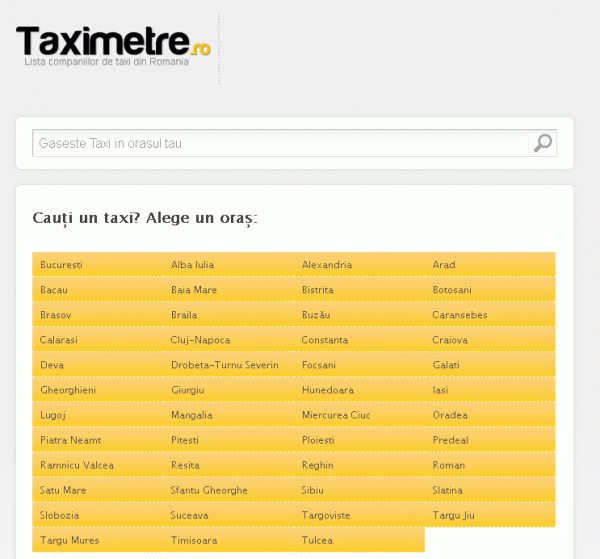Screen dimensions: 600x559
Task: Click the Arad city link
Action: click(x=443, y=265)
